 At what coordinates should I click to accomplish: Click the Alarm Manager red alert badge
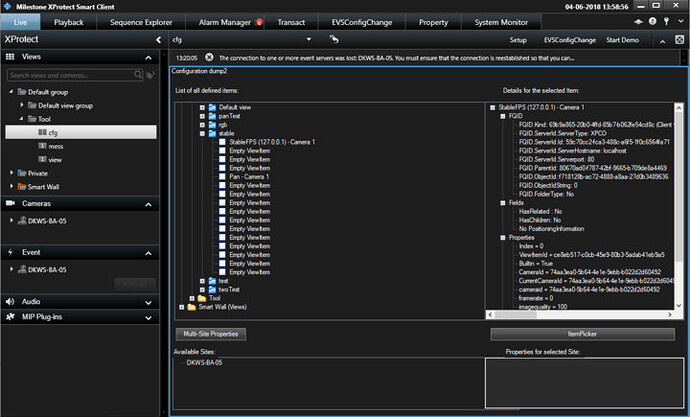(x=259, y=22)
